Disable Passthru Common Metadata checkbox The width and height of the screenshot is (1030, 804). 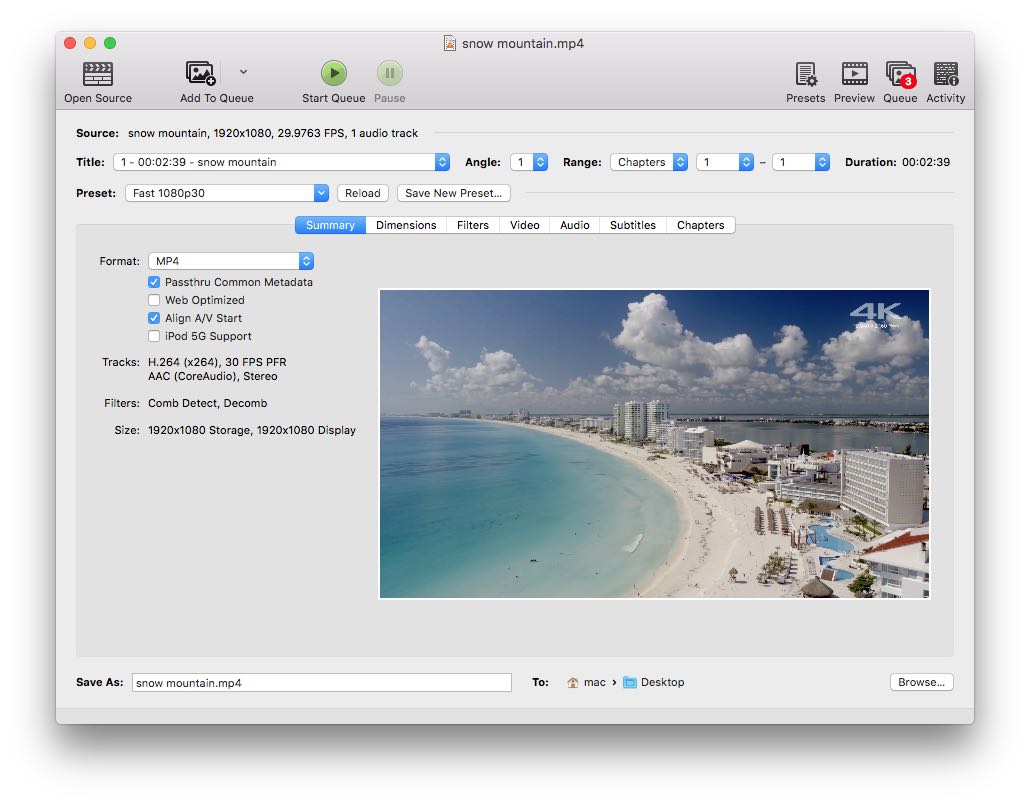click(154, 282)
